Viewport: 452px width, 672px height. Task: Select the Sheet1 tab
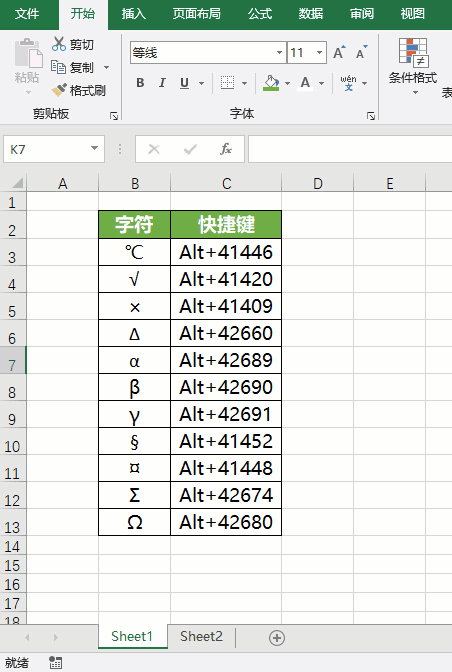(x=132, y=636)
